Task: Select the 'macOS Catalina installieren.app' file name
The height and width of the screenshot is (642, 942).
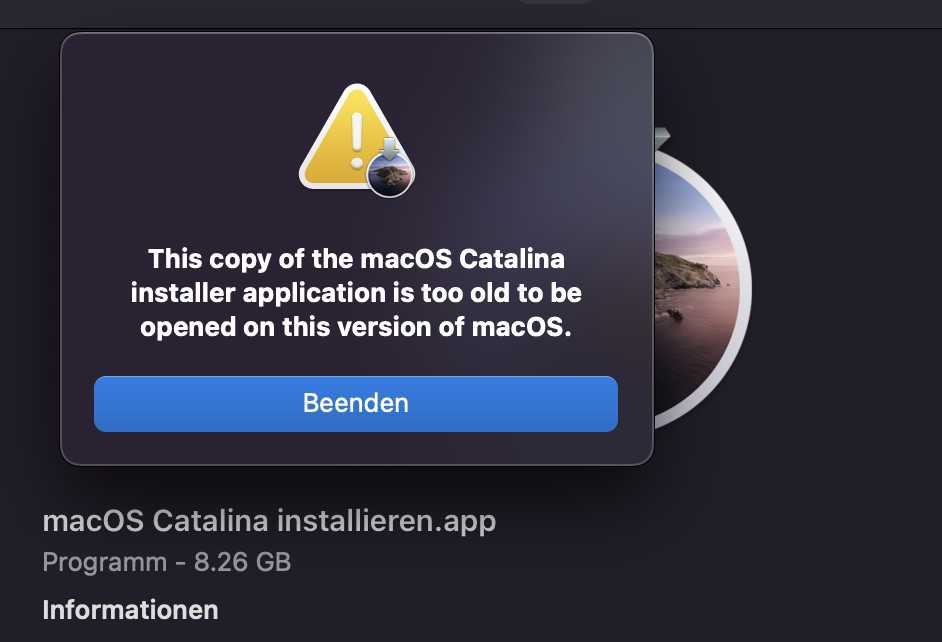Action: [269, 521]
